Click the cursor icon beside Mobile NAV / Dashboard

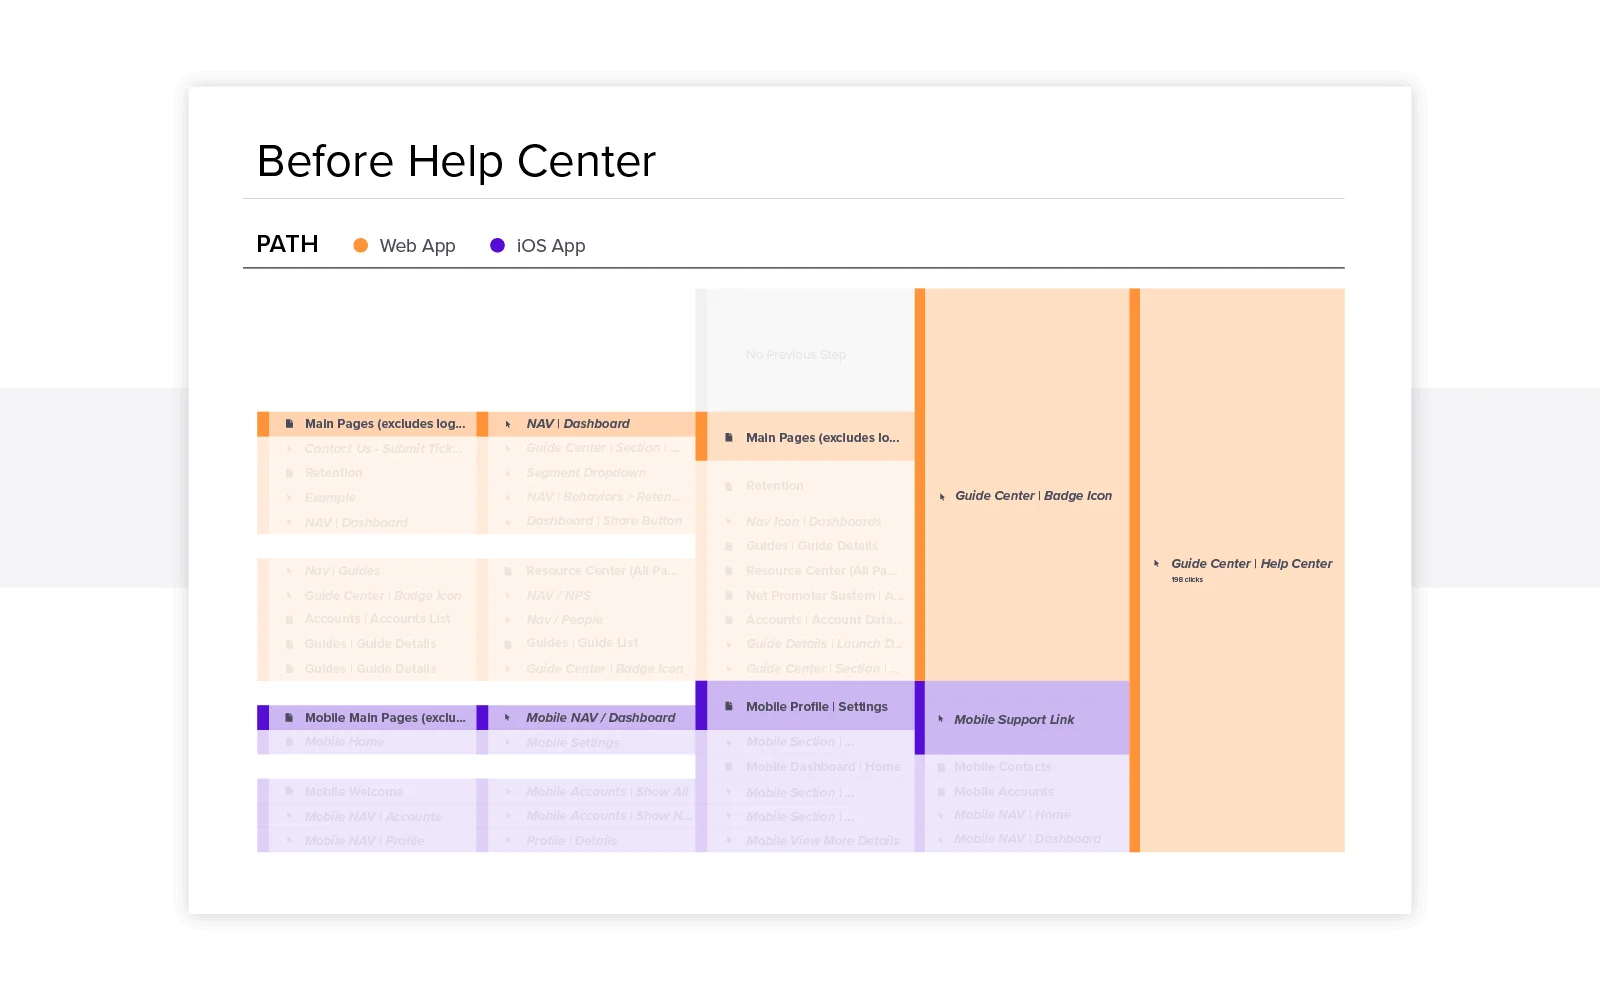point(508,718)
